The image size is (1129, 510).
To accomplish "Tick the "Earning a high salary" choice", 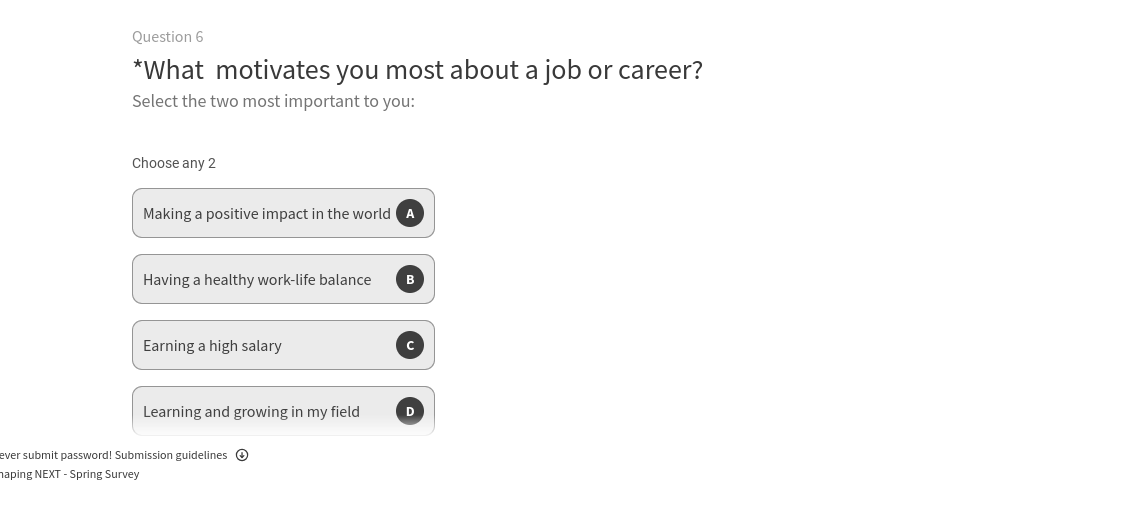I will point(212,345).
